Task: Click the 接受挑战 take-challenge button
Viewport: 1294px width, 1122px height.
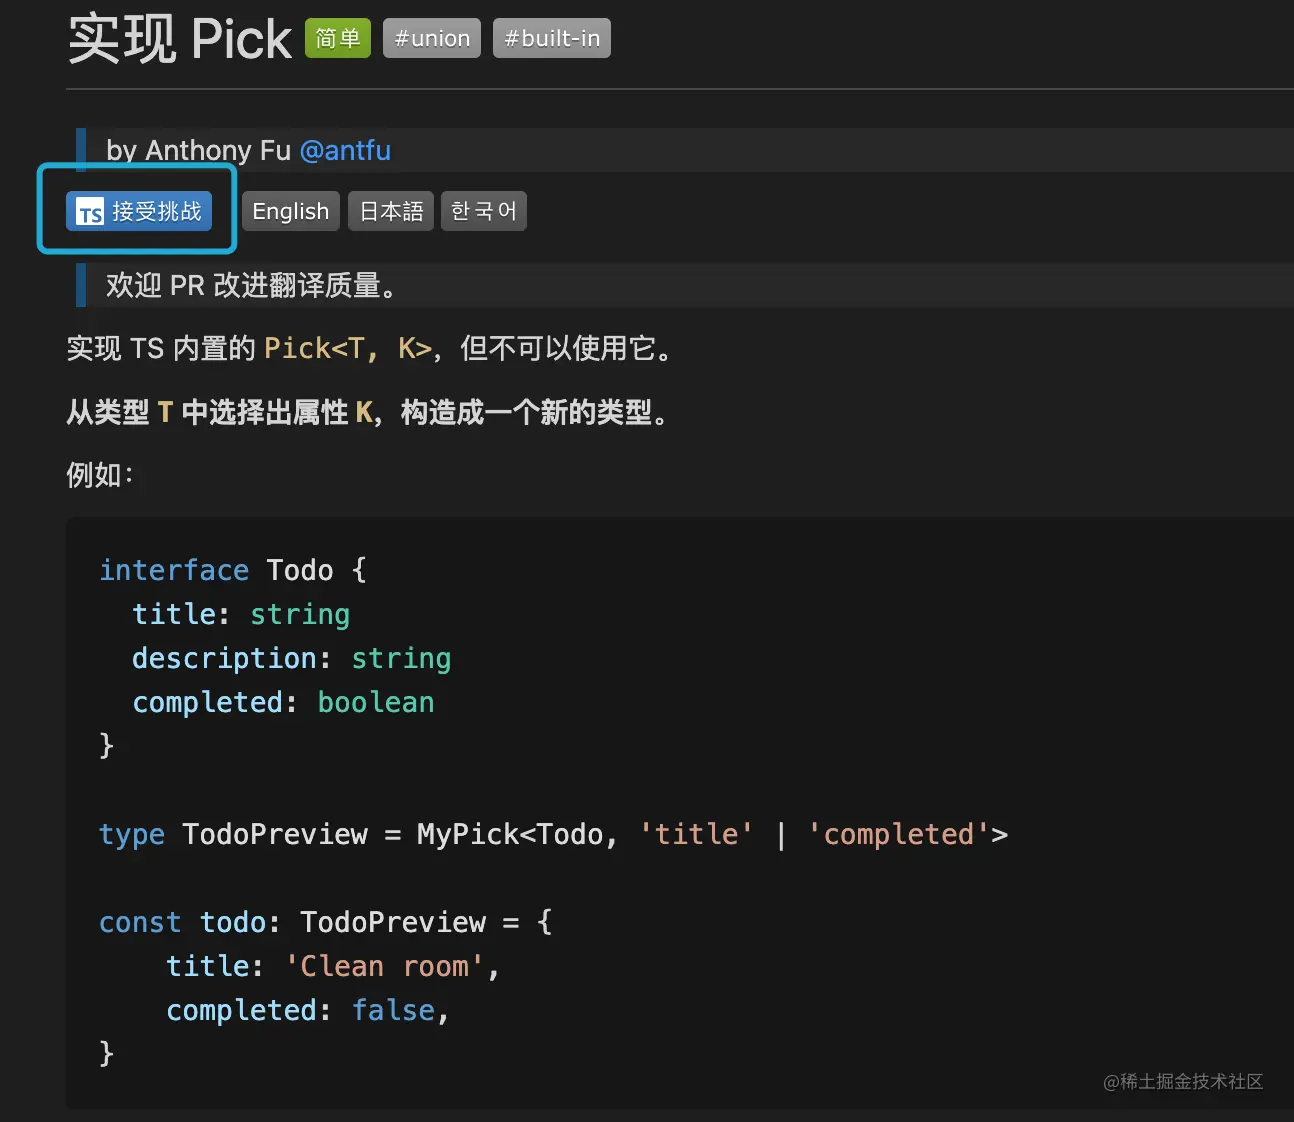Action: click(x=139, y=211)
